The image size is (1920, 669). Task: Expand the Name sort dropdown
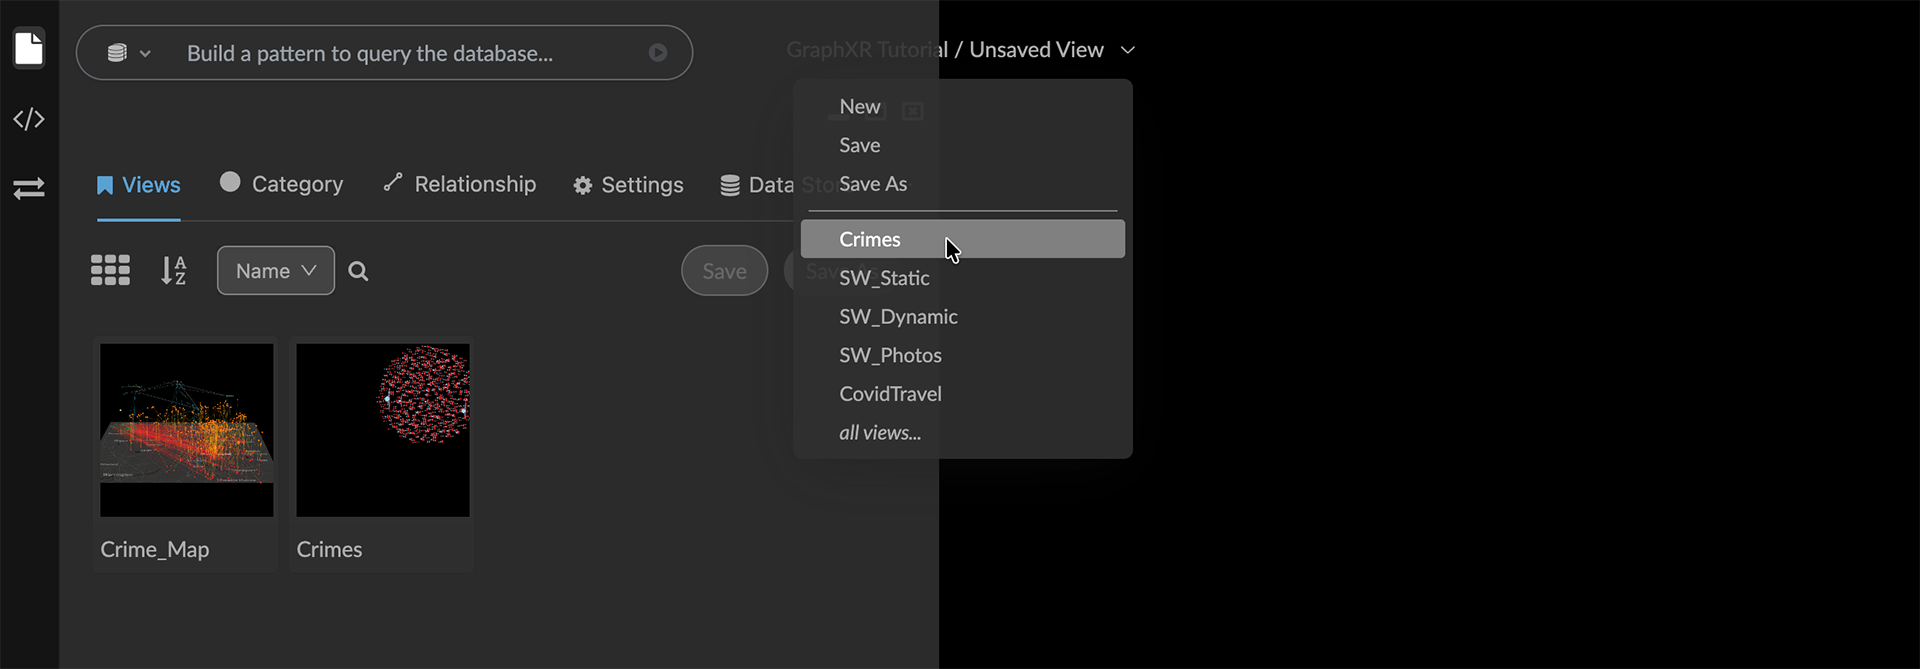(275, 271)
